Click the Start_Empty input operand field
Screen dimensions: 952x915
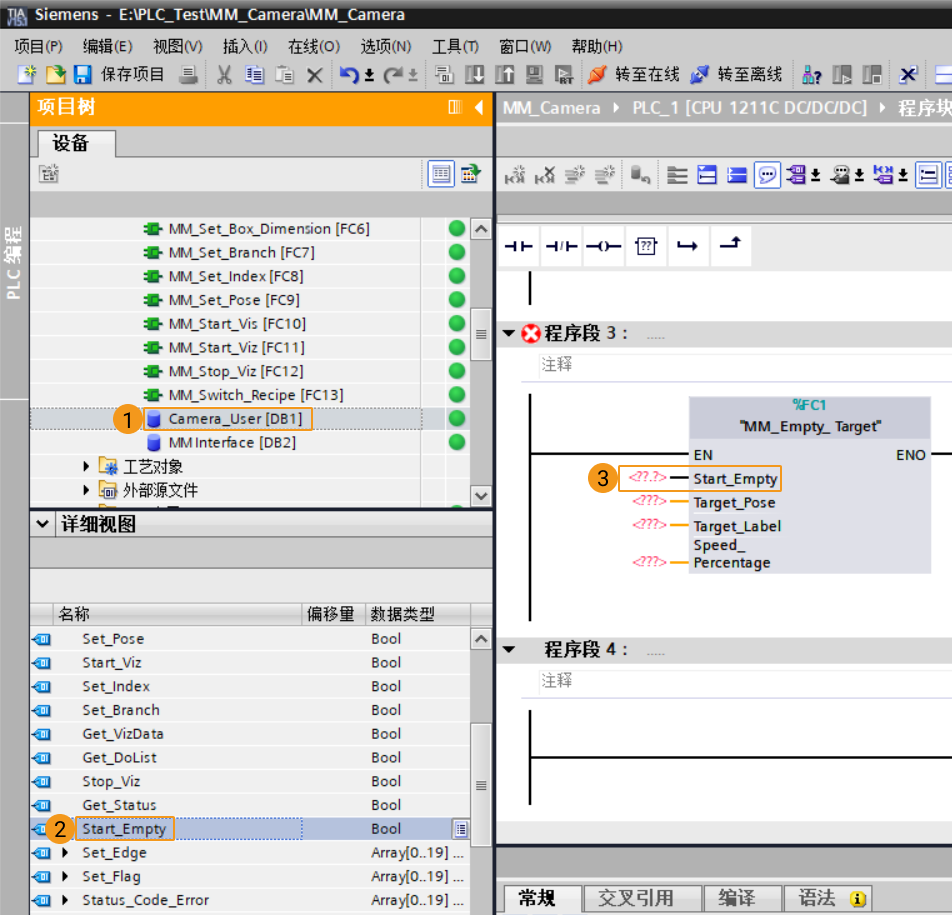pyautogui.click(x=648, y=478)
